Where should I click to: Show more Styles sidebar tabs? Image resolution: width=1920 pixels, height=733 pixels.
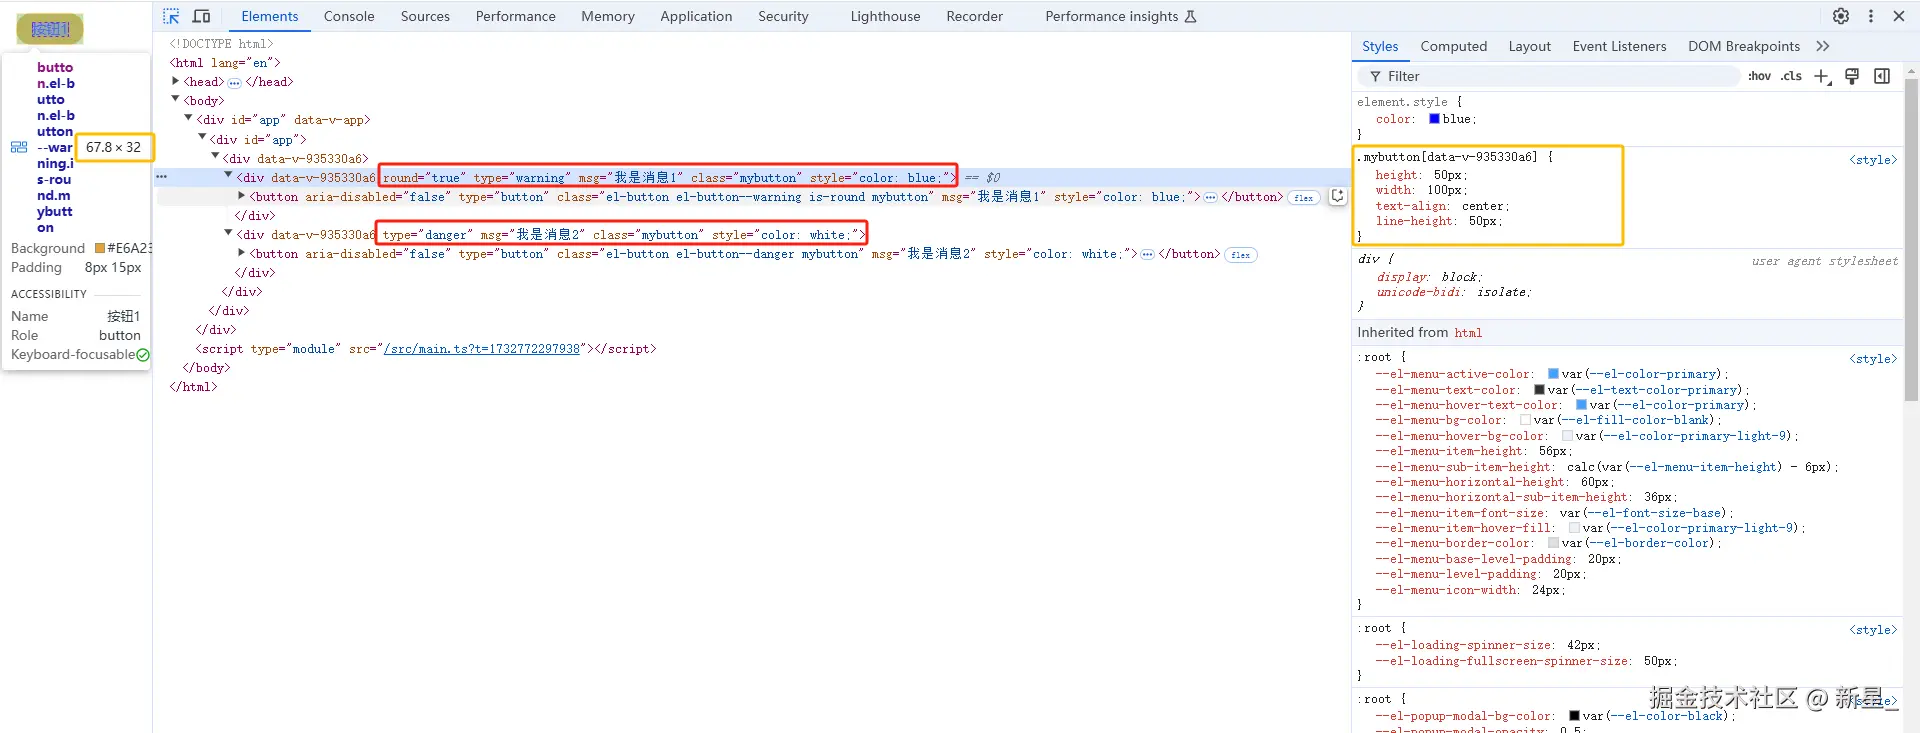pyautogui.click(x=1823, y=46)
